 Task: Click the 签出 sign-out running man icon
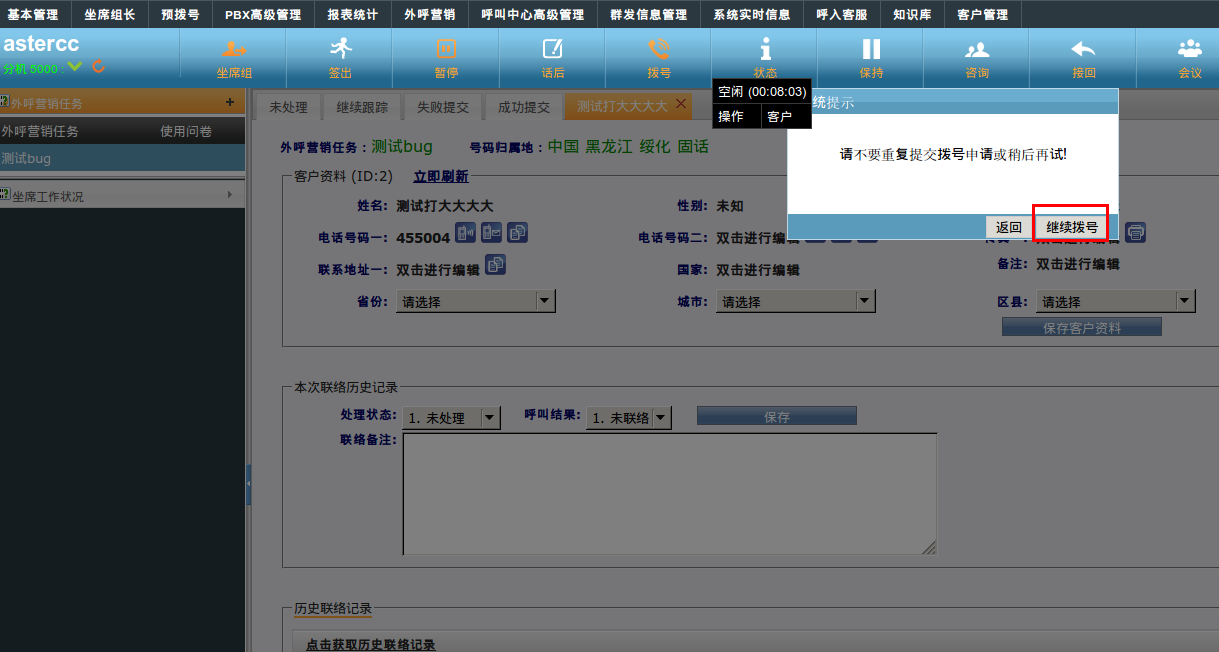point(340,49)
